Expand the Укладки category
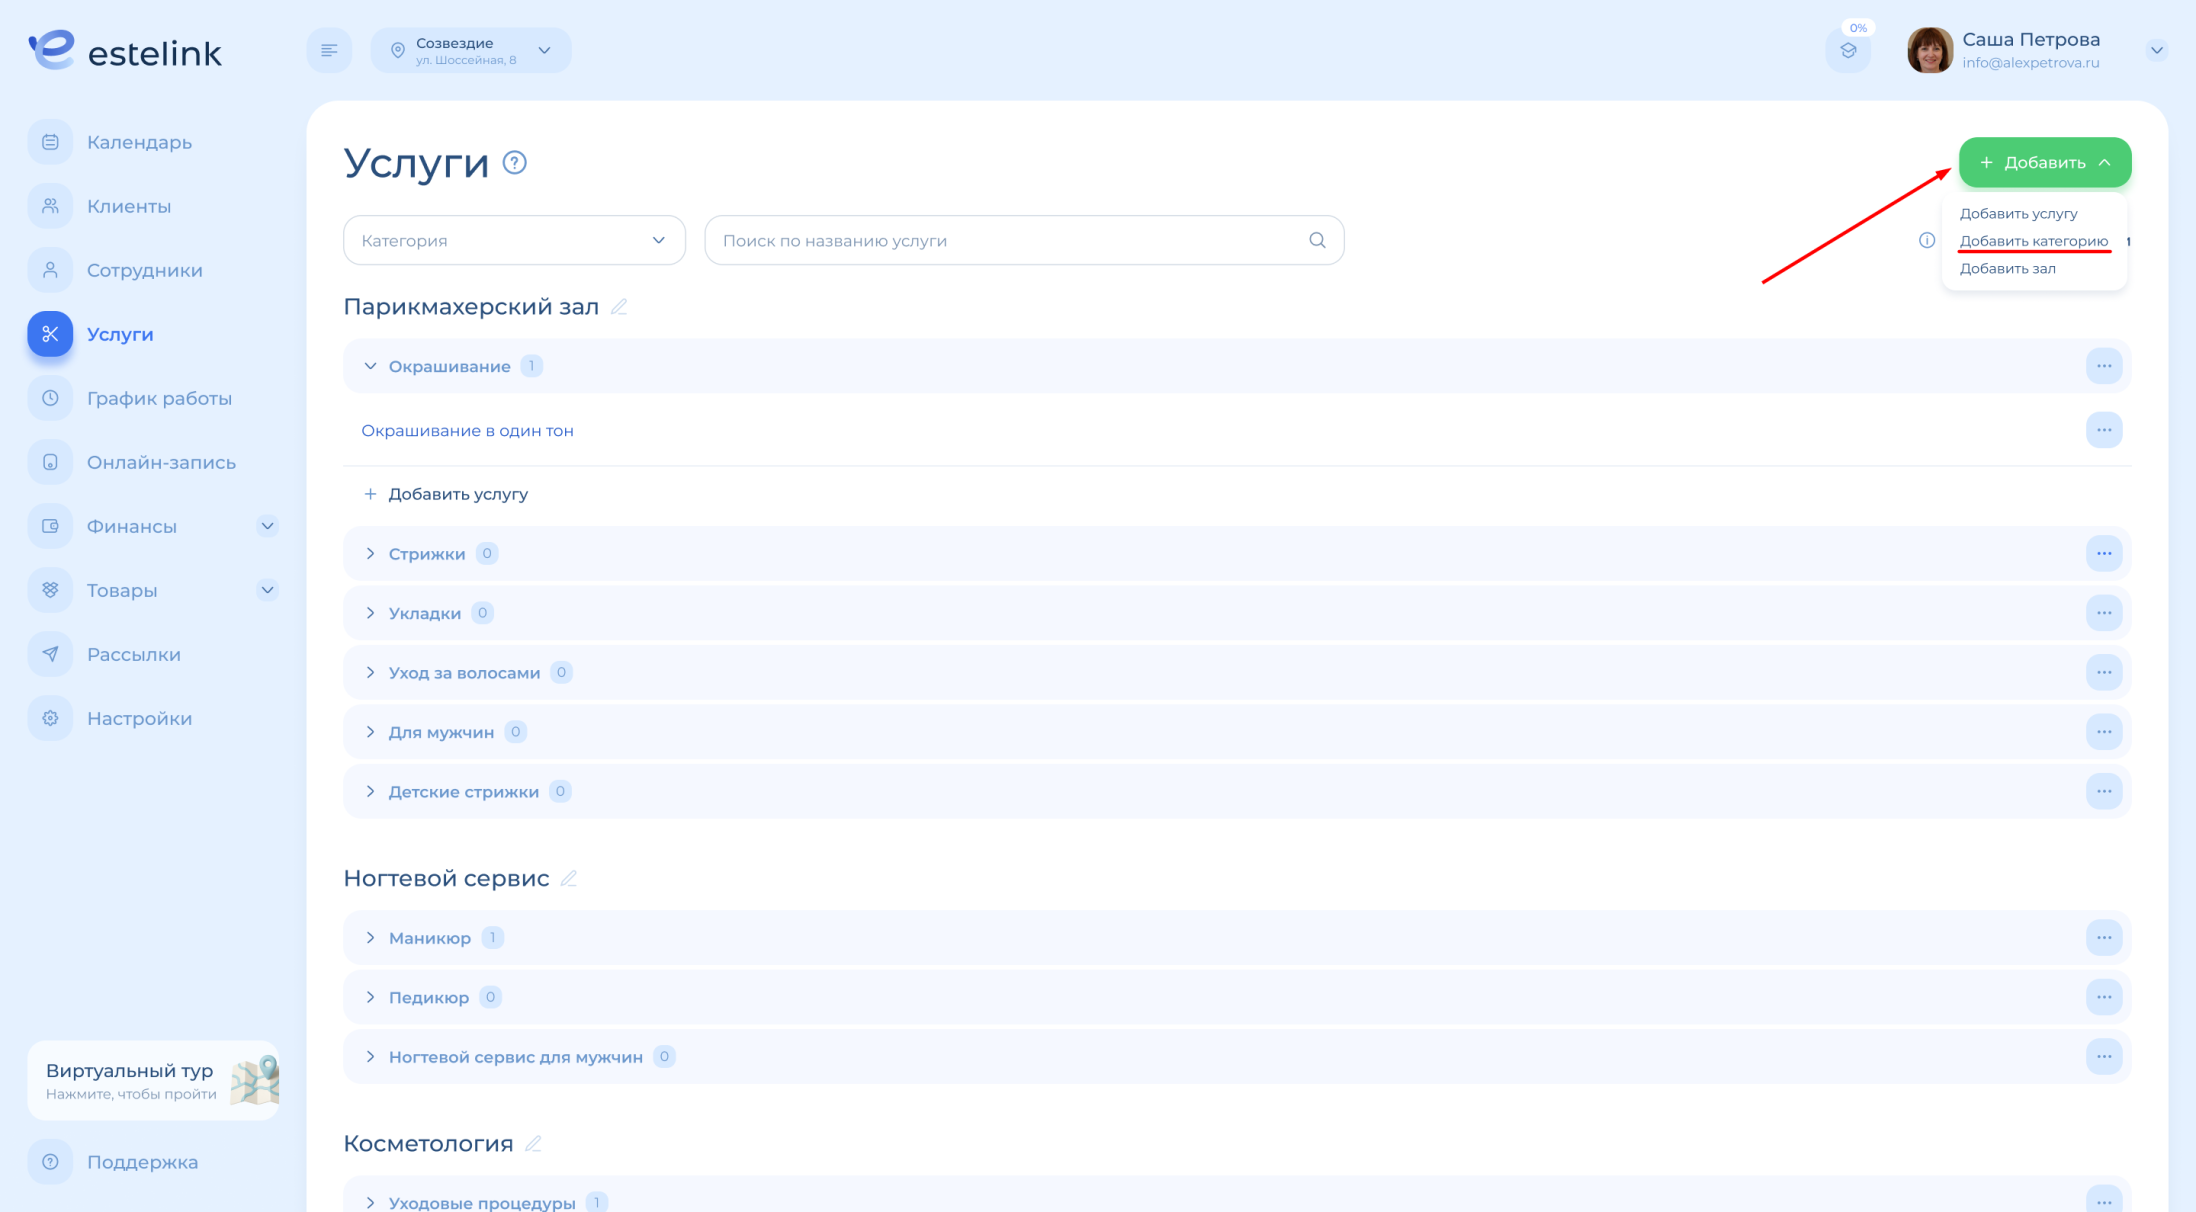 click(x=370, y=613)
